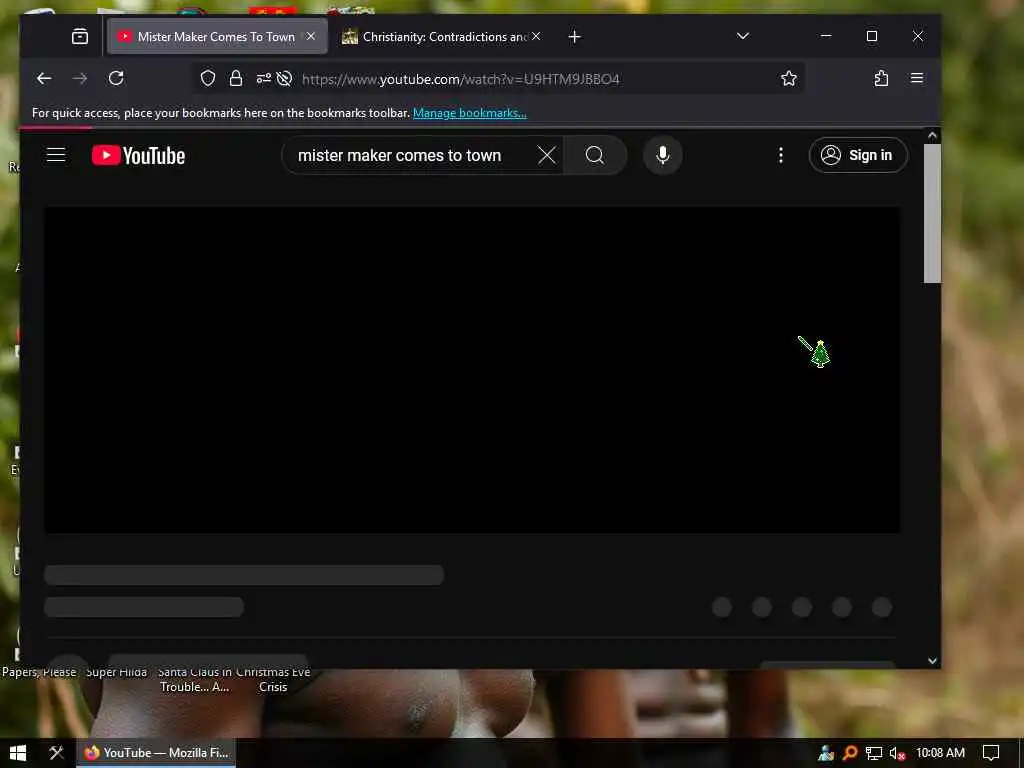
Task: Open Windows notification center
Action: click(991, 753)
